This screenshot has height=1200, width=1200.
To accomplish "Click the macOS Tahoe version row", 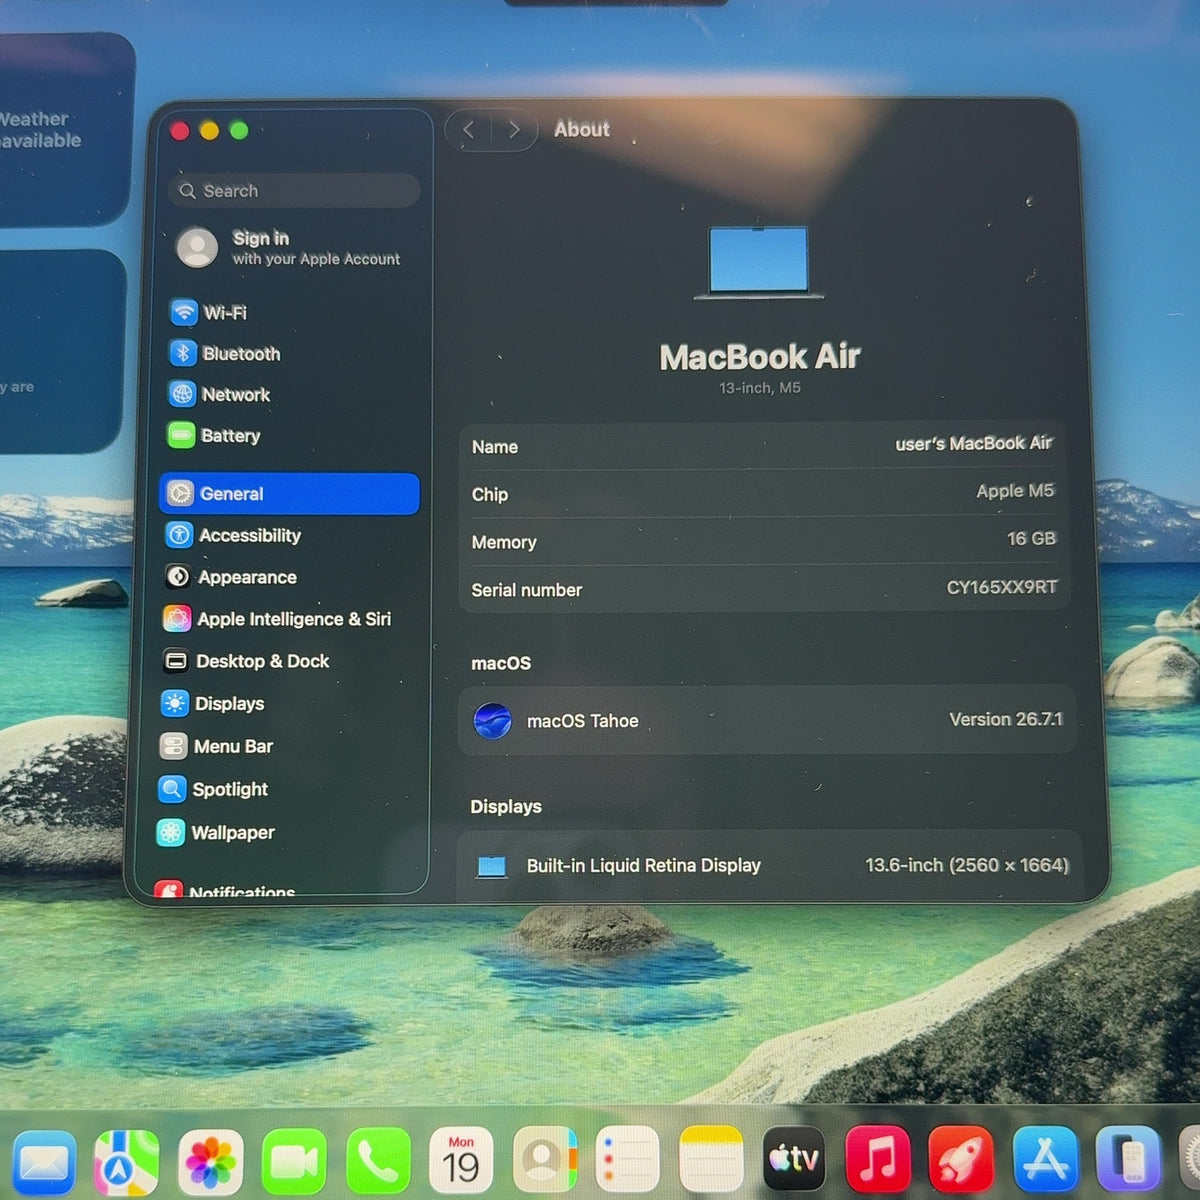I will [x=767, y=720].
